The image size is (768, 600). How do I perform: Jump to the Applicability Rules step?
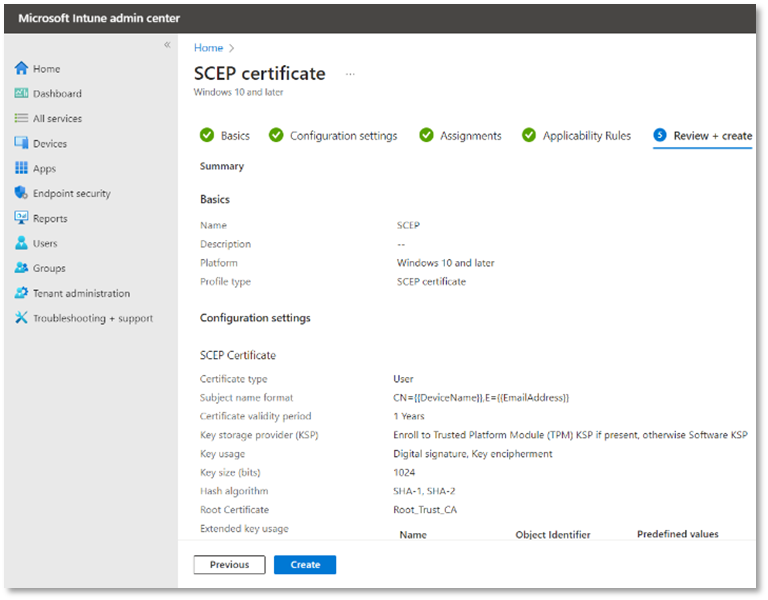coord(586,136)
